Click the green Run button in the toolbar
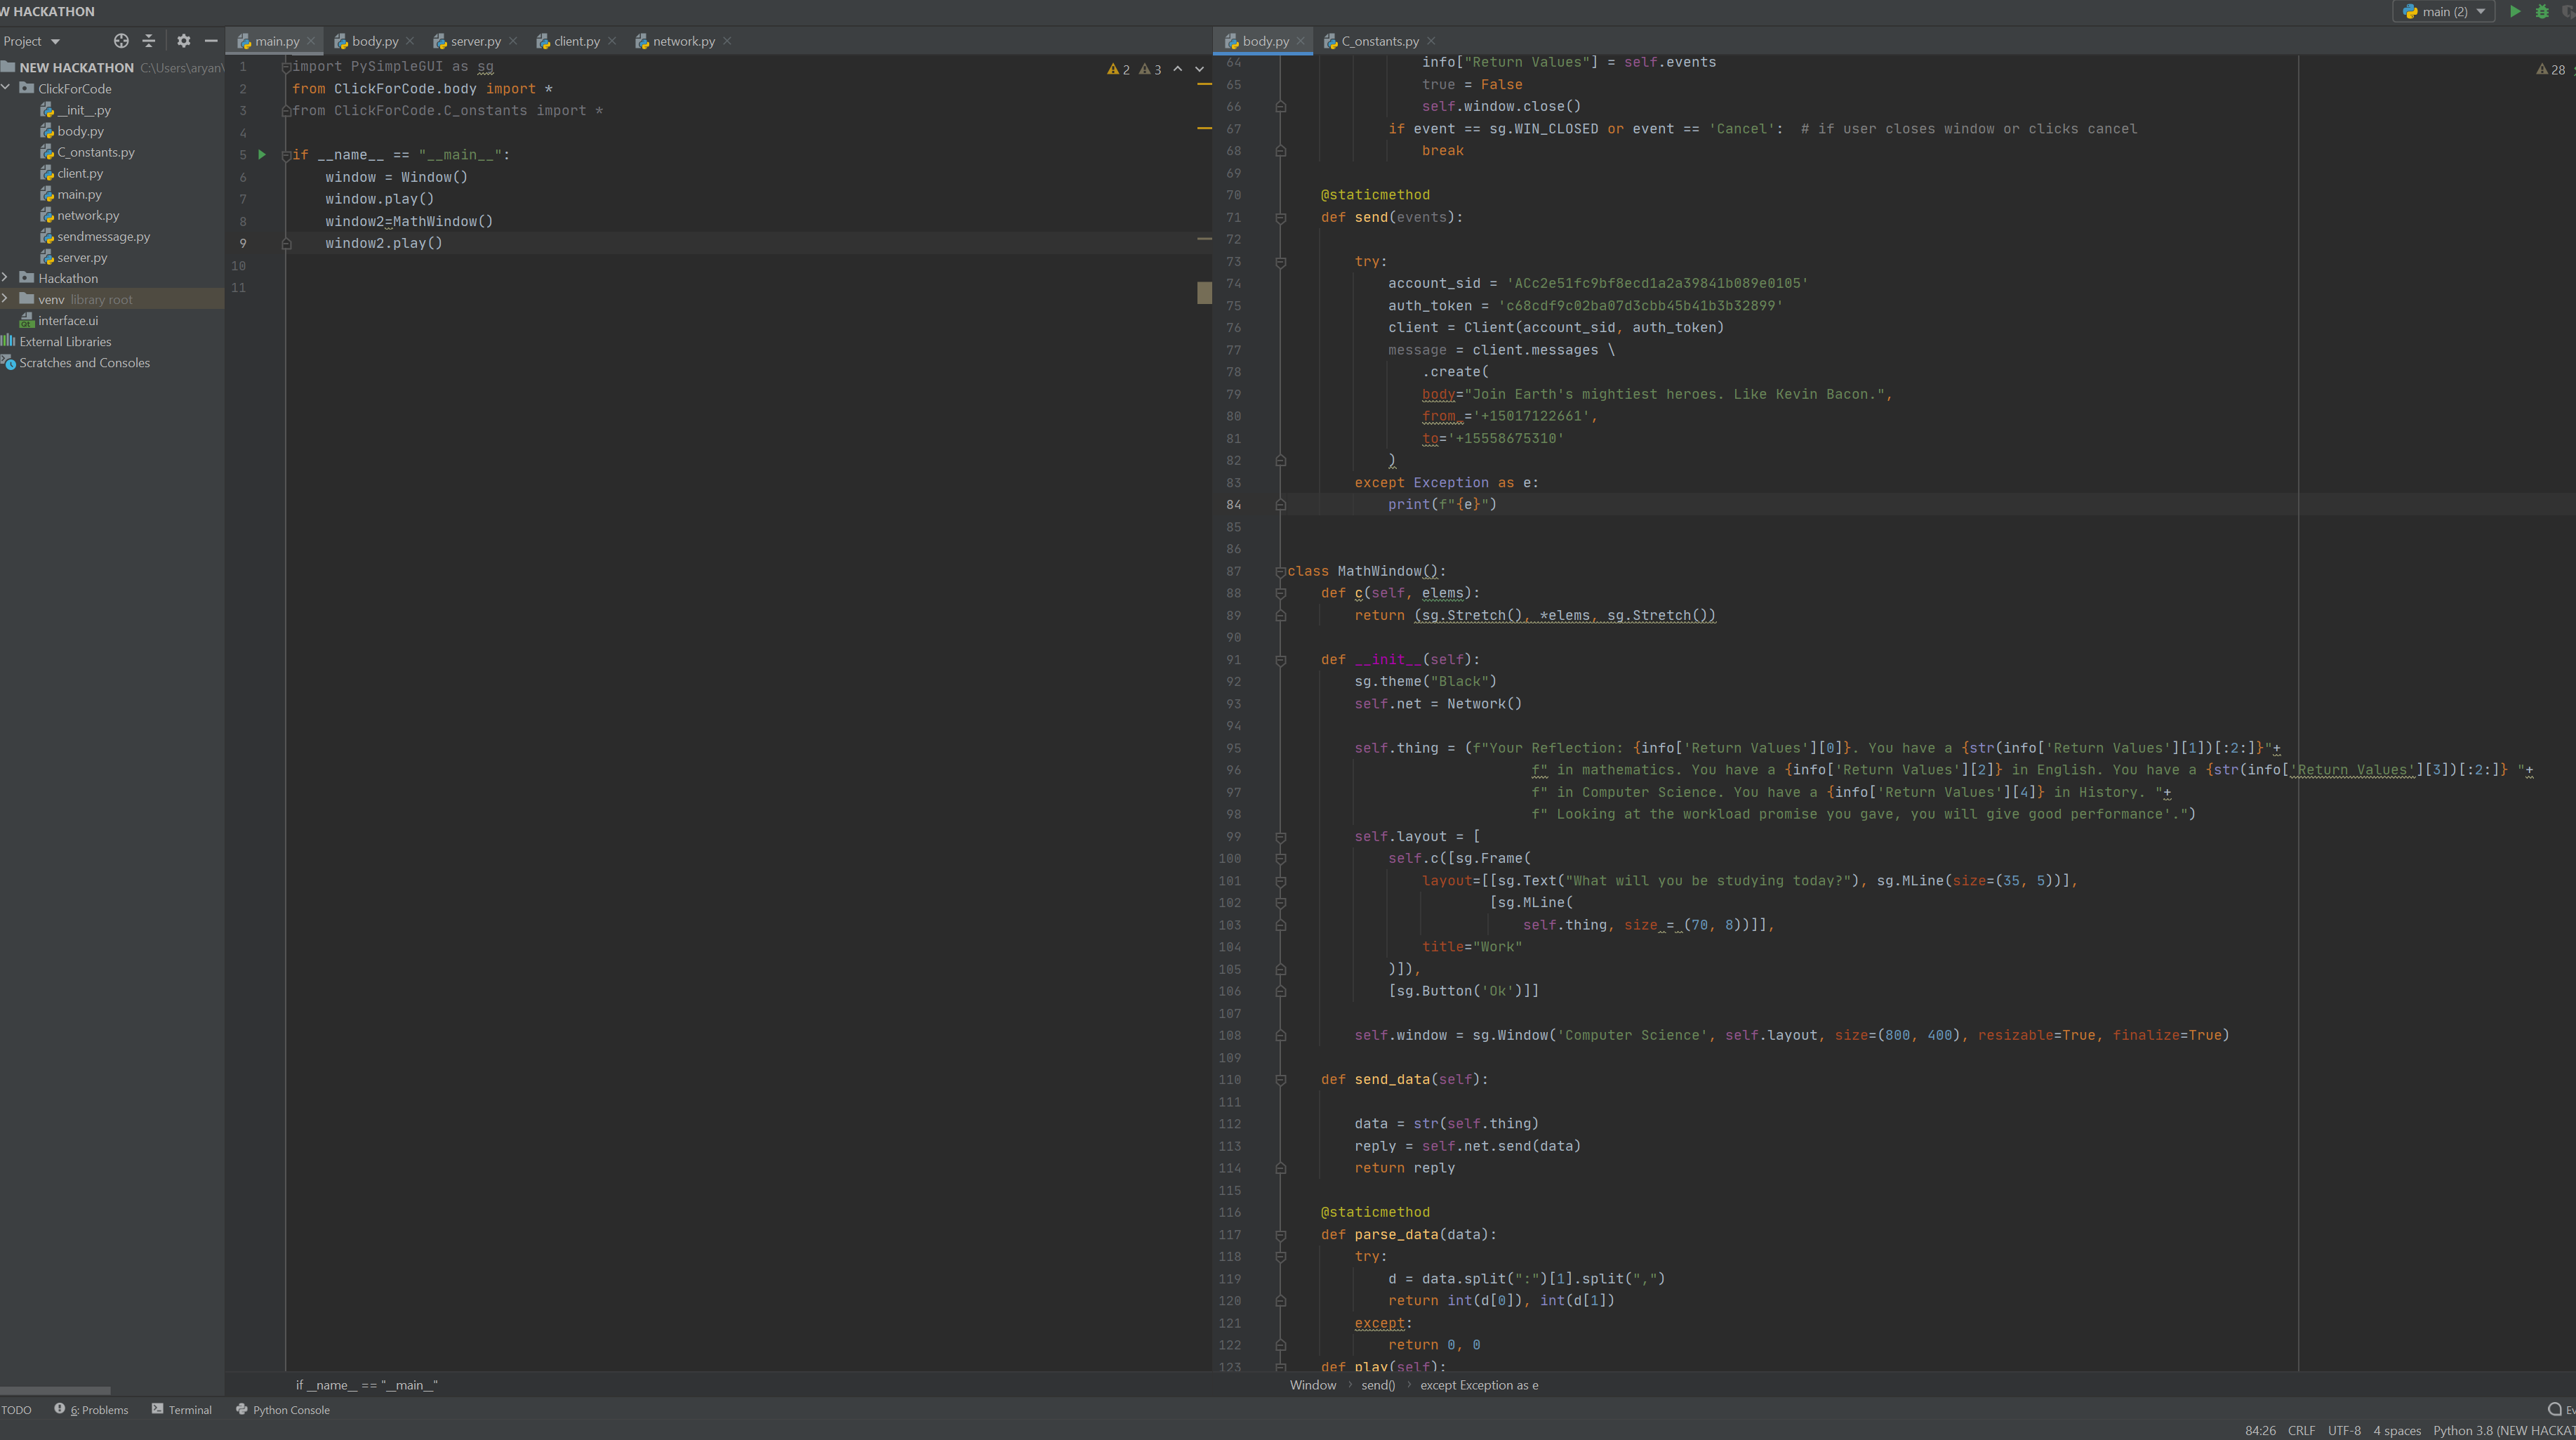The width and height of the screenshot is (2576, 1440). pos(2515,12)
